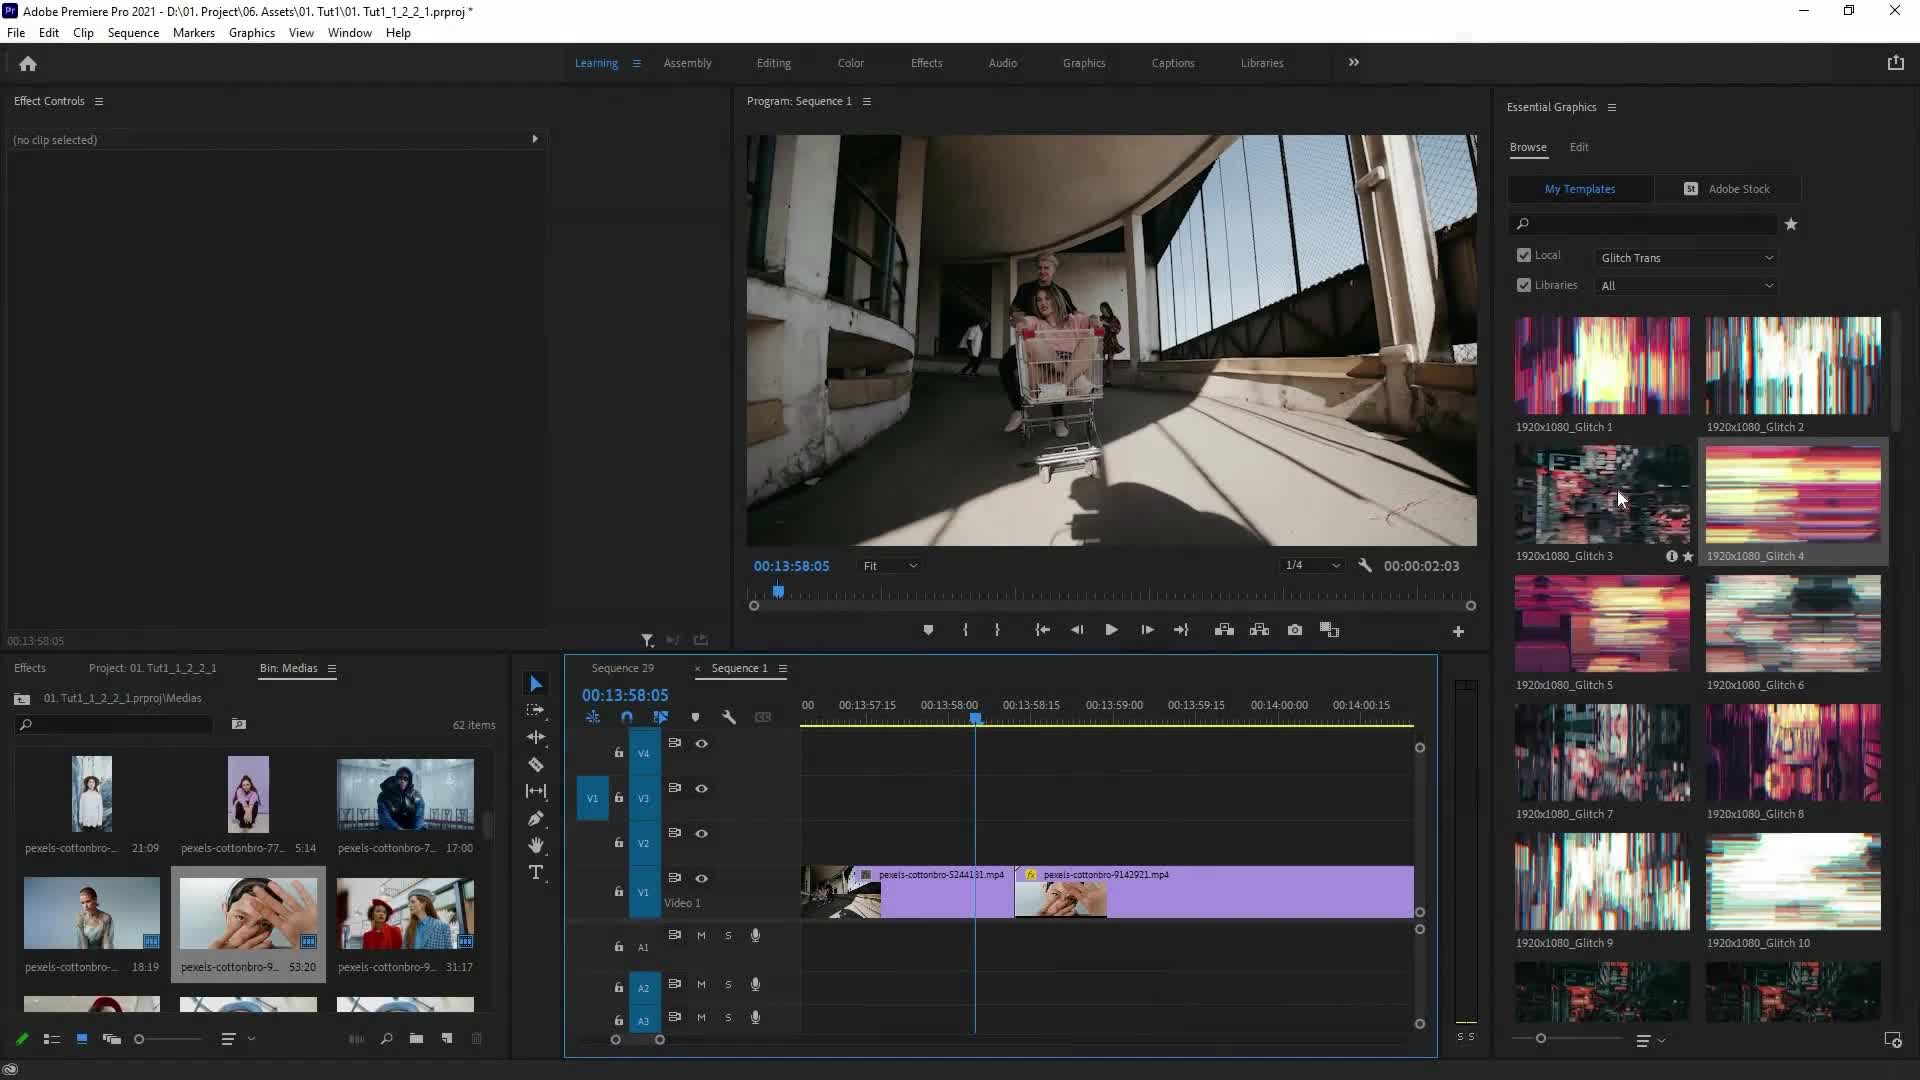The image size is (1920, 1080).
Task: Open the Bin Medias panel menu
Action: pos(331,668)
